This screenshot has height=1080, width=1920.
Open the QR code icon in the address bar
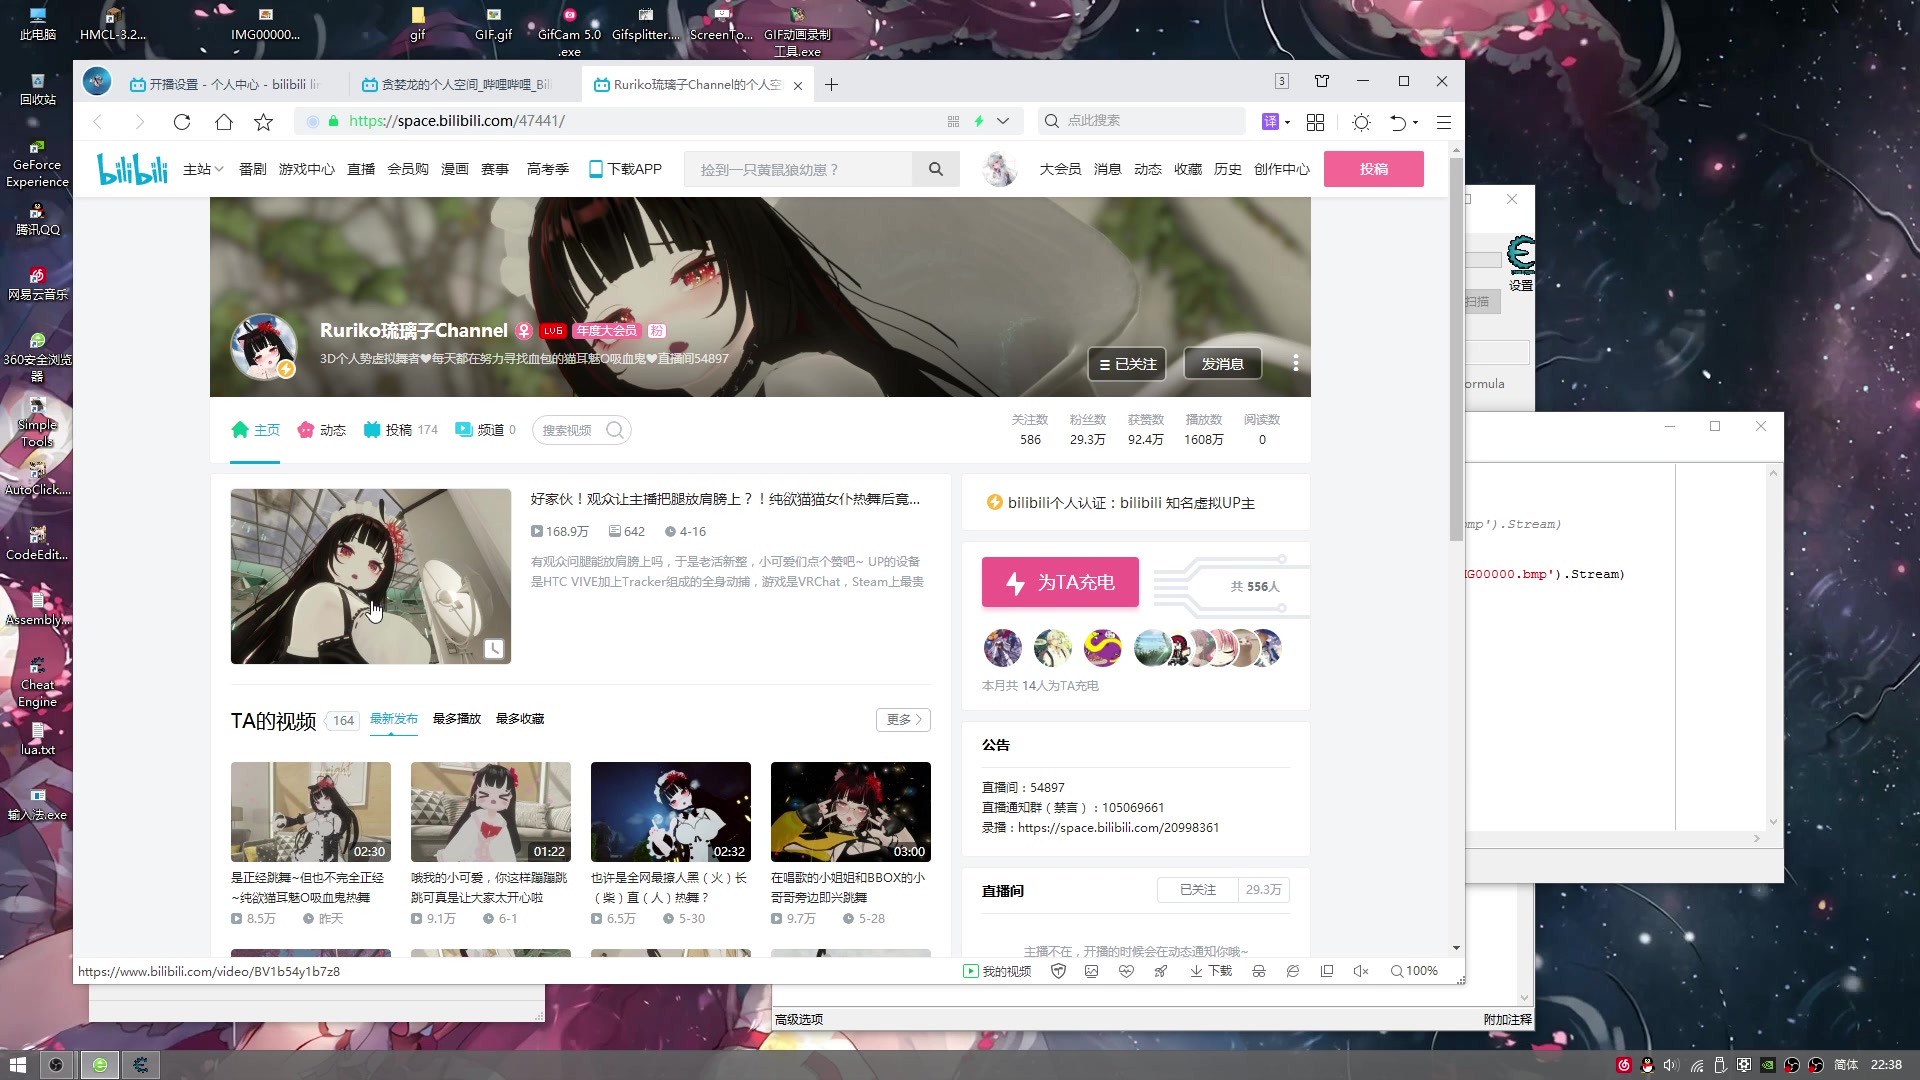pyautogui.click(x=953, y=121)
